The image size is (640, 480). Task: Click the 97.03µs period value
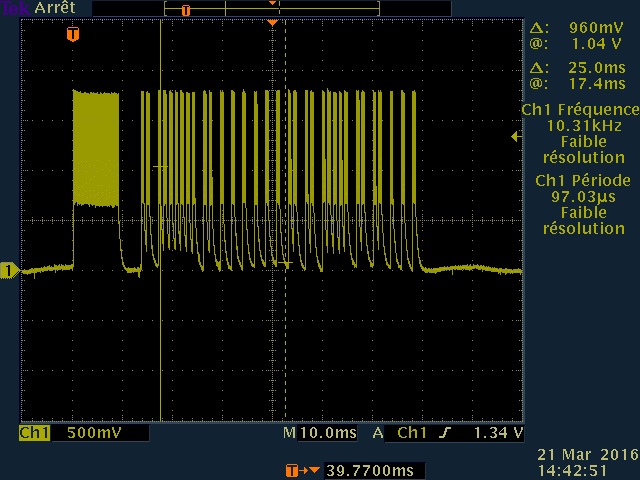tap(583, 197)
